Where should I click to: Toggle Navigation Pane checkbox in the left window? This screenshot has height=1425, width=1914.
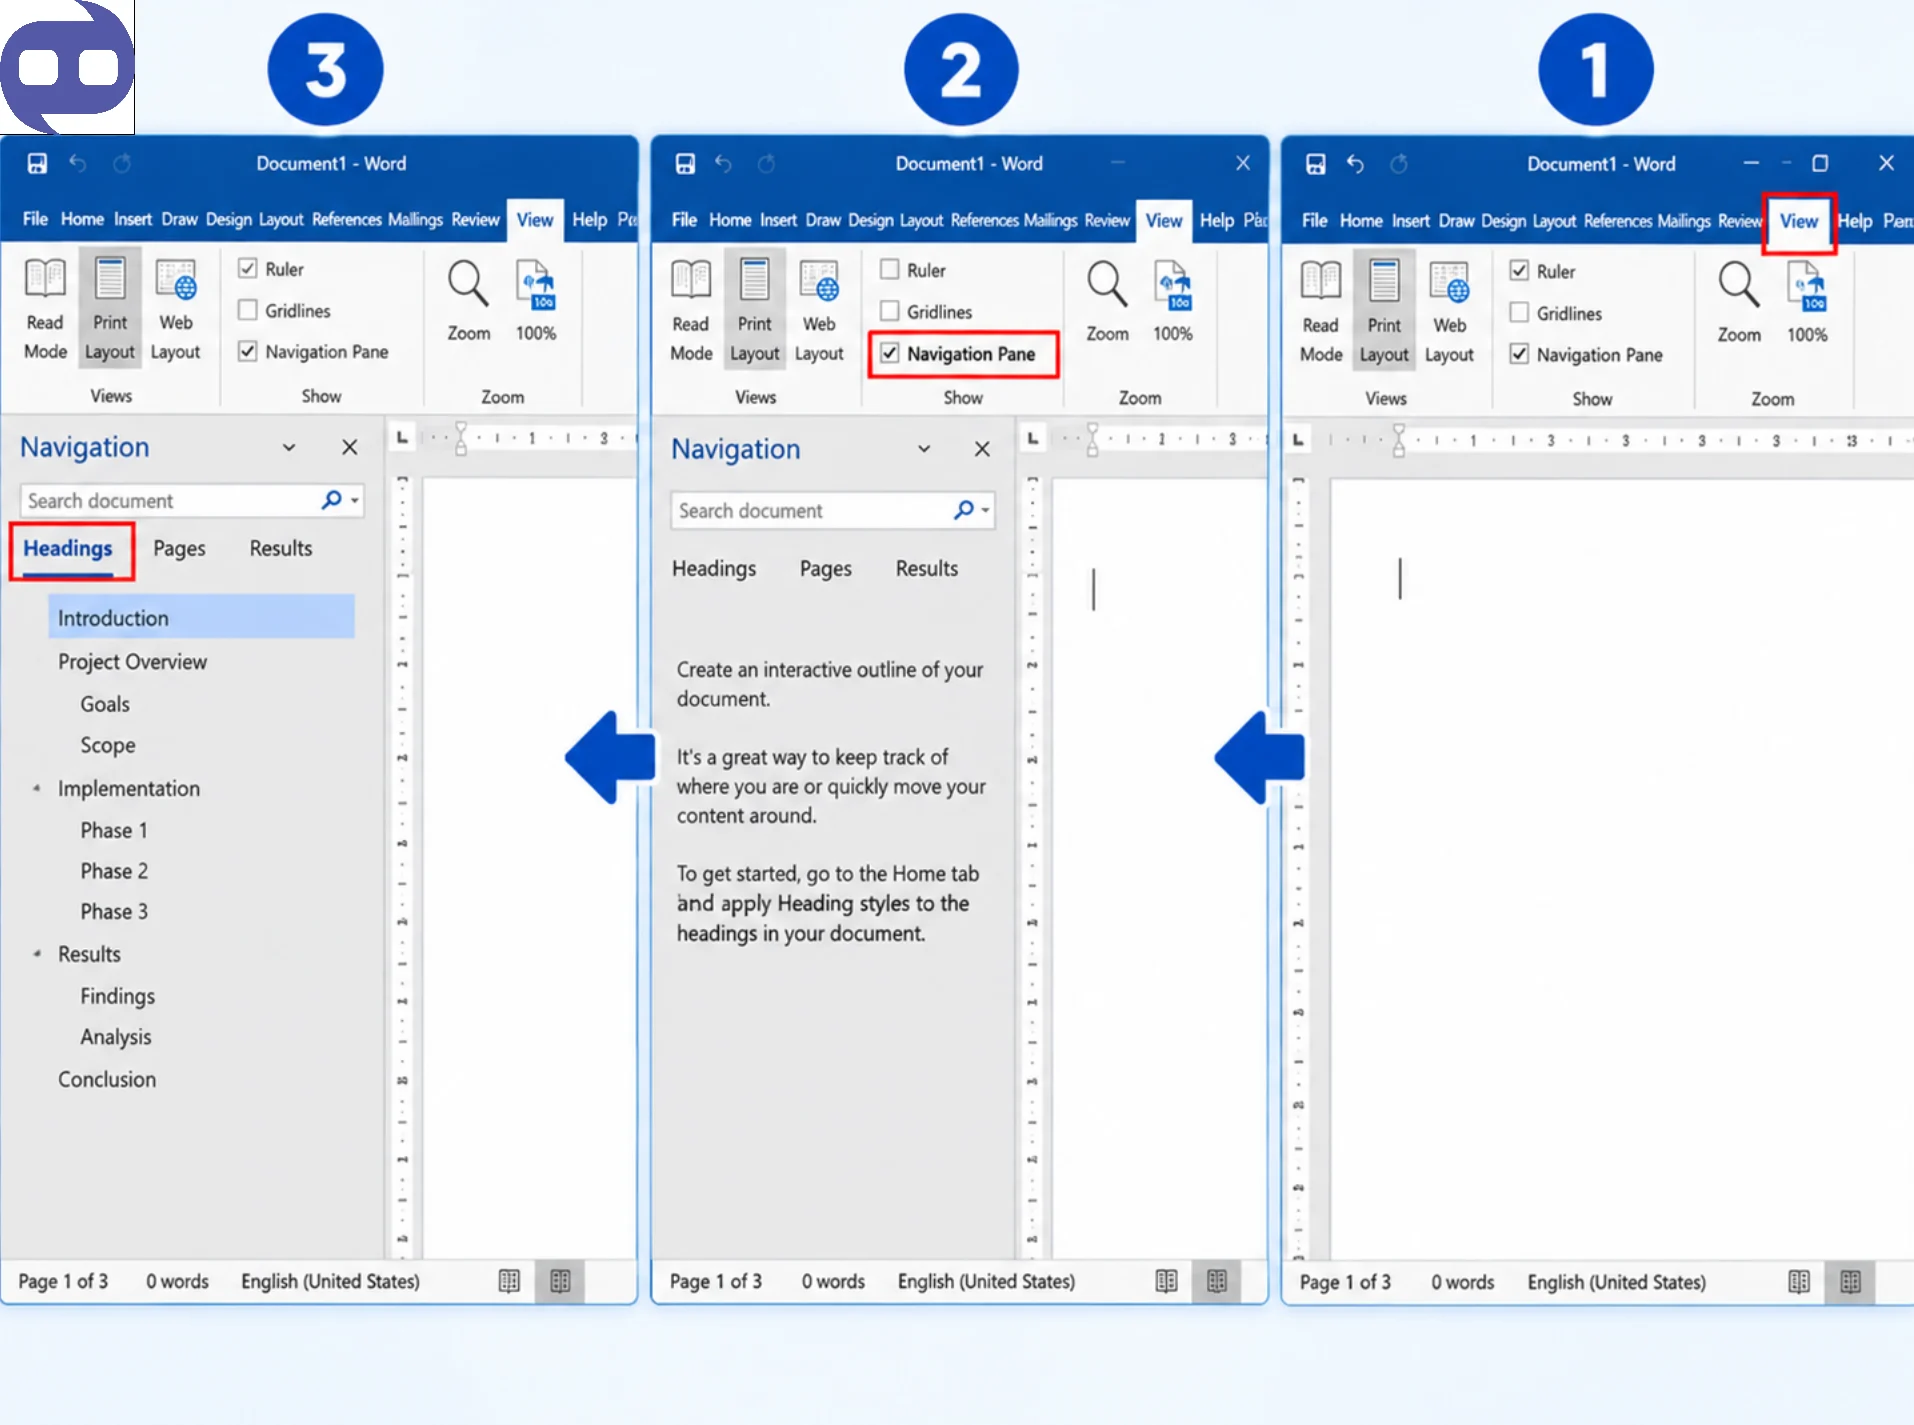coord(248,351)
